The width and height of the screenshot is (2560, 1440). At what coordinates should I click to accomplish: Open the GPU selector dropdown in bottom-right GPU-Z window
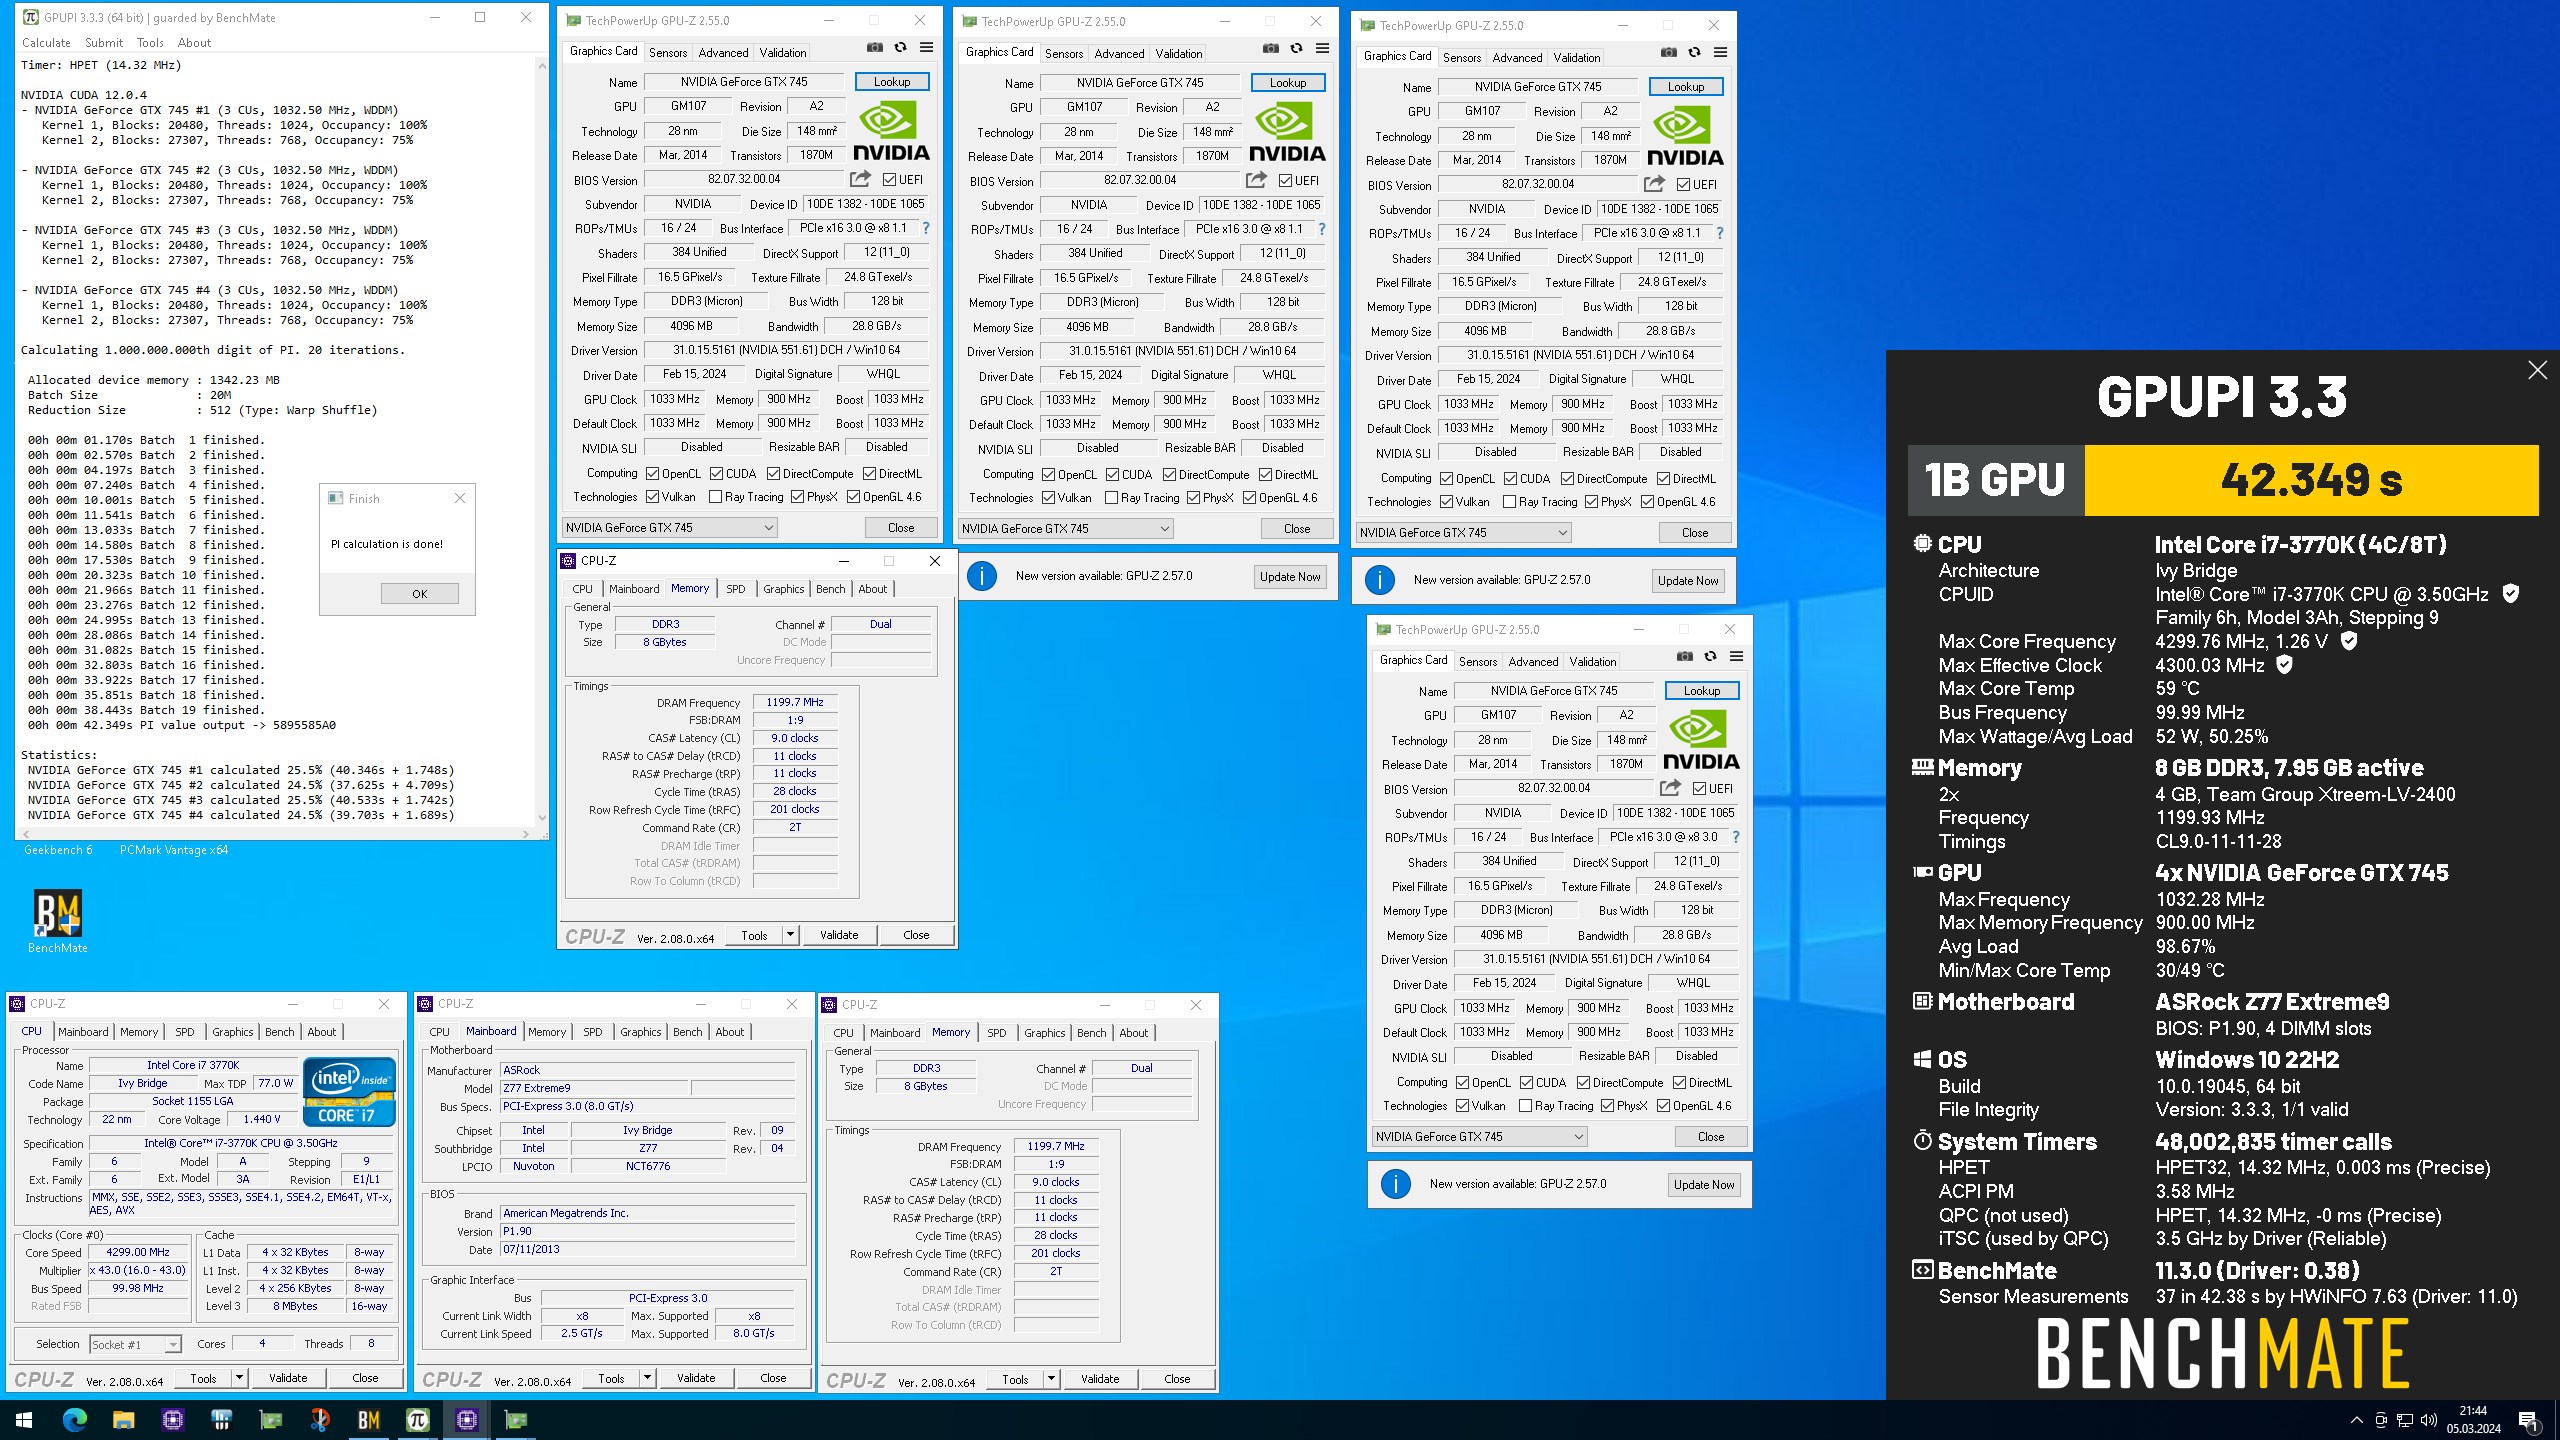1479,1137
